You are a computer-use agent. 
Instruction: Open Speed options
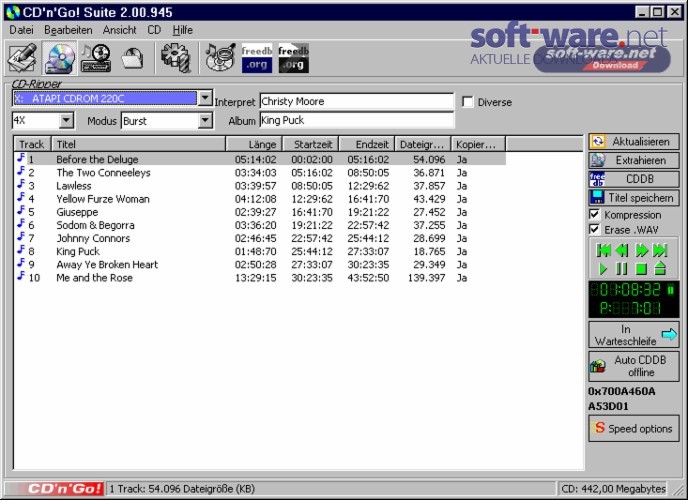(634, 428)
